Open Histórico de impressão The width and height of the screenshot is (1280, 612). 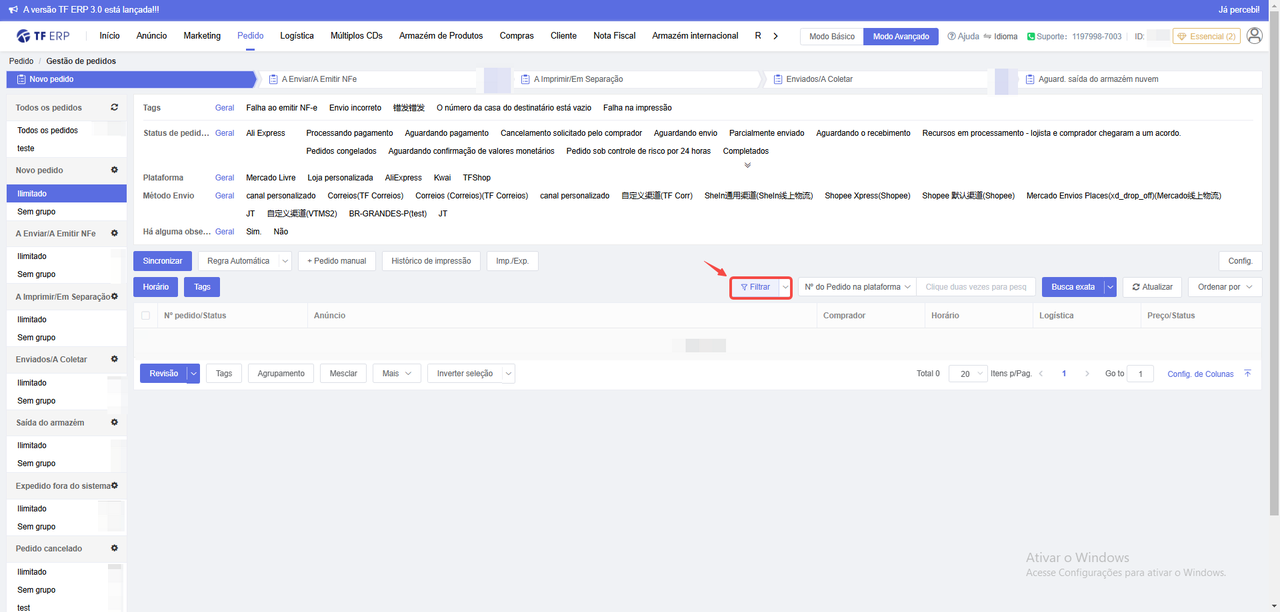(x=431, y=261)
